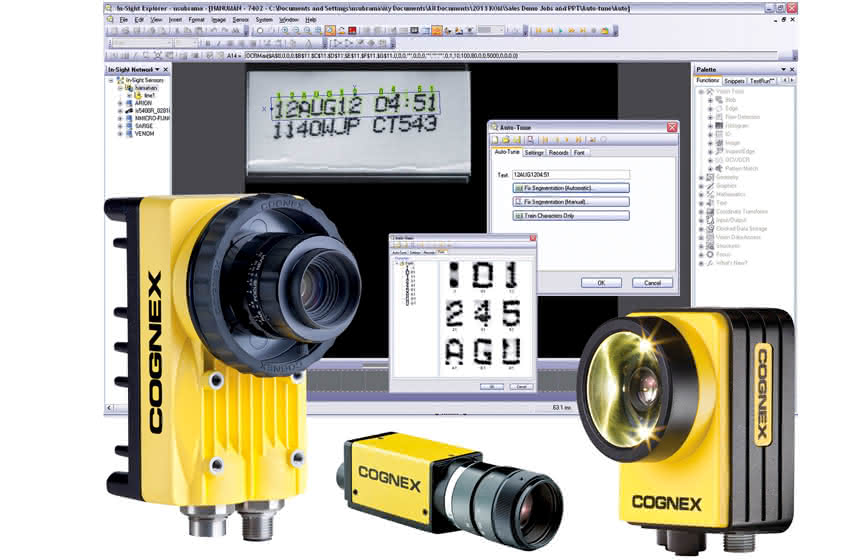Select Input/Output in Palette tree

click(731, 220)
